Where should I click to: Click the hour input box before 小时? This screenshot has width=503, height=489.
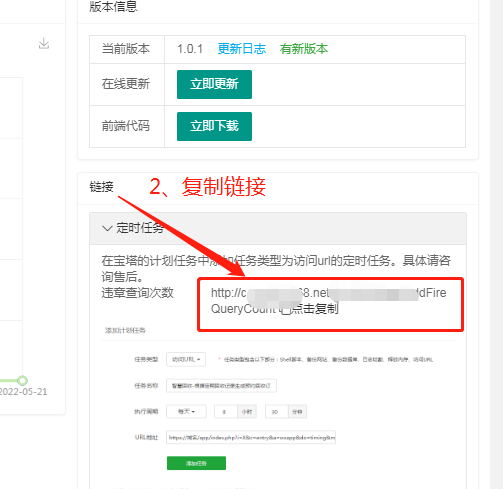point(226,412)
